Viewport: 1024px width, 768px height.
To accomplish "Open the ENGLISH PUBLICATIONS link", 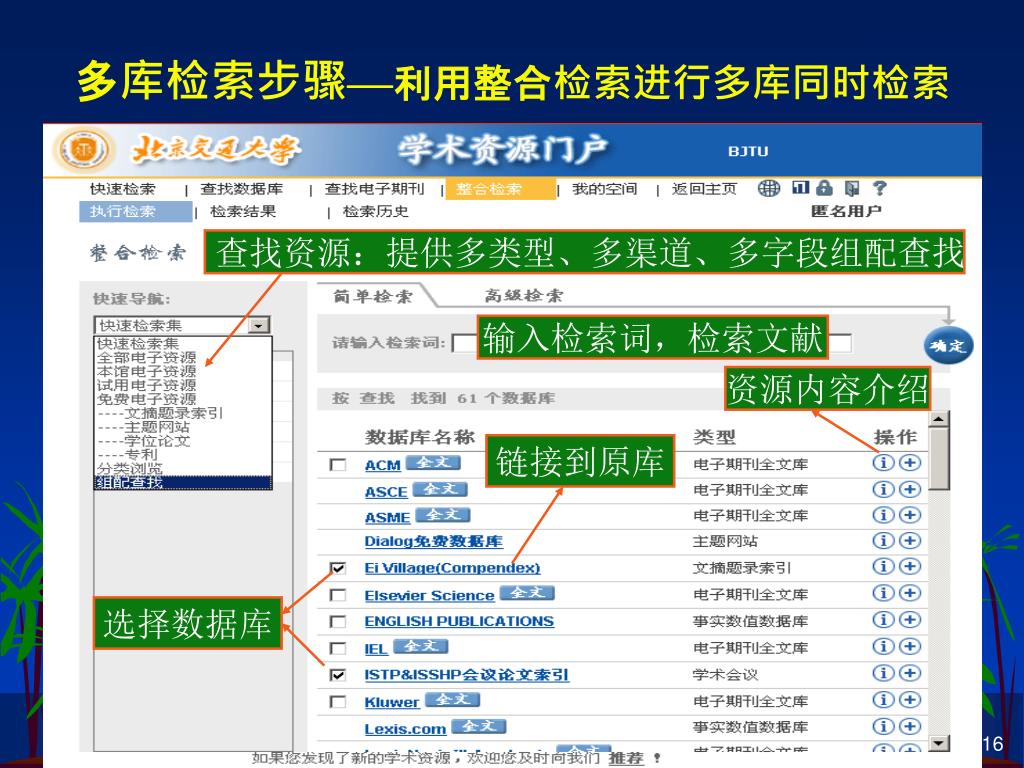I will (459, 621).
